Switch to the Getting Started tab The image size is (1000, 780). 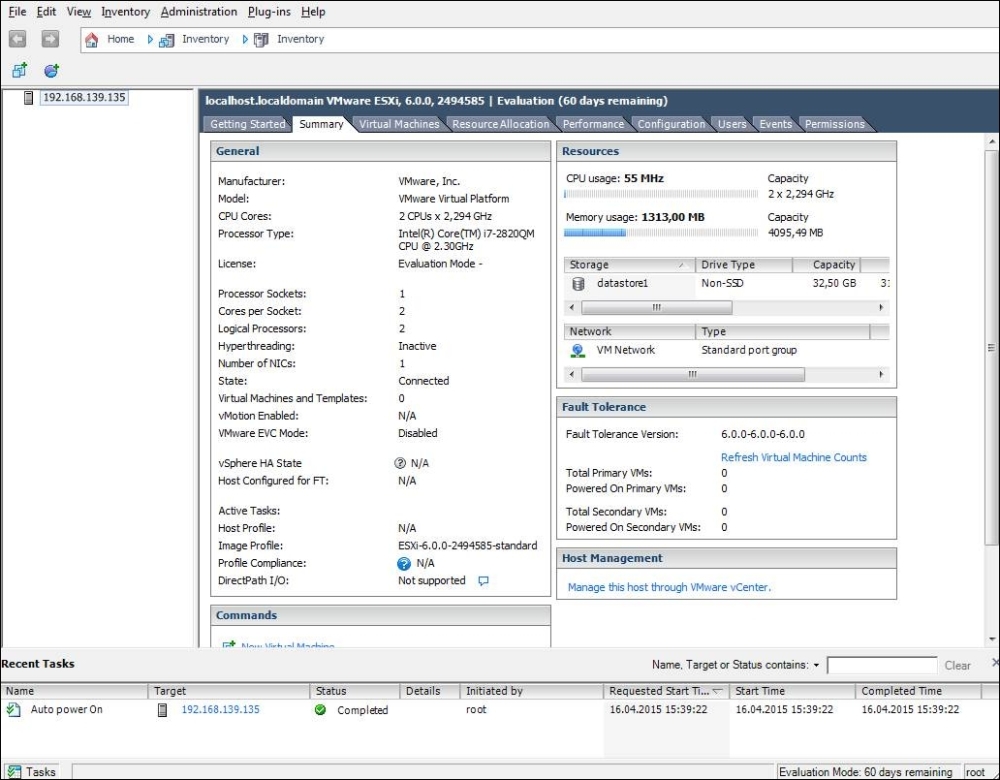[x=247, y=124]
